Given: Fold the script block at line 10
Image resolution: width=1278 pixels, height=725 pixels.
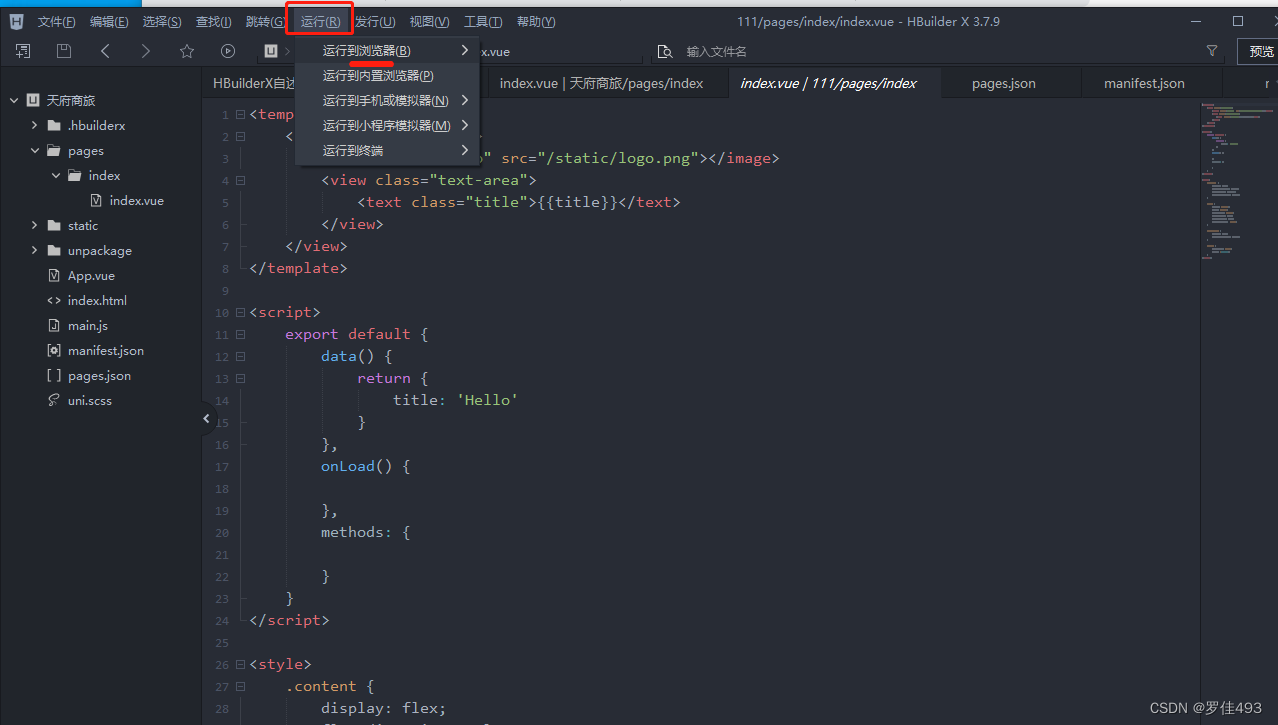Looking at the screenshot, I should [x=240, y=313].
